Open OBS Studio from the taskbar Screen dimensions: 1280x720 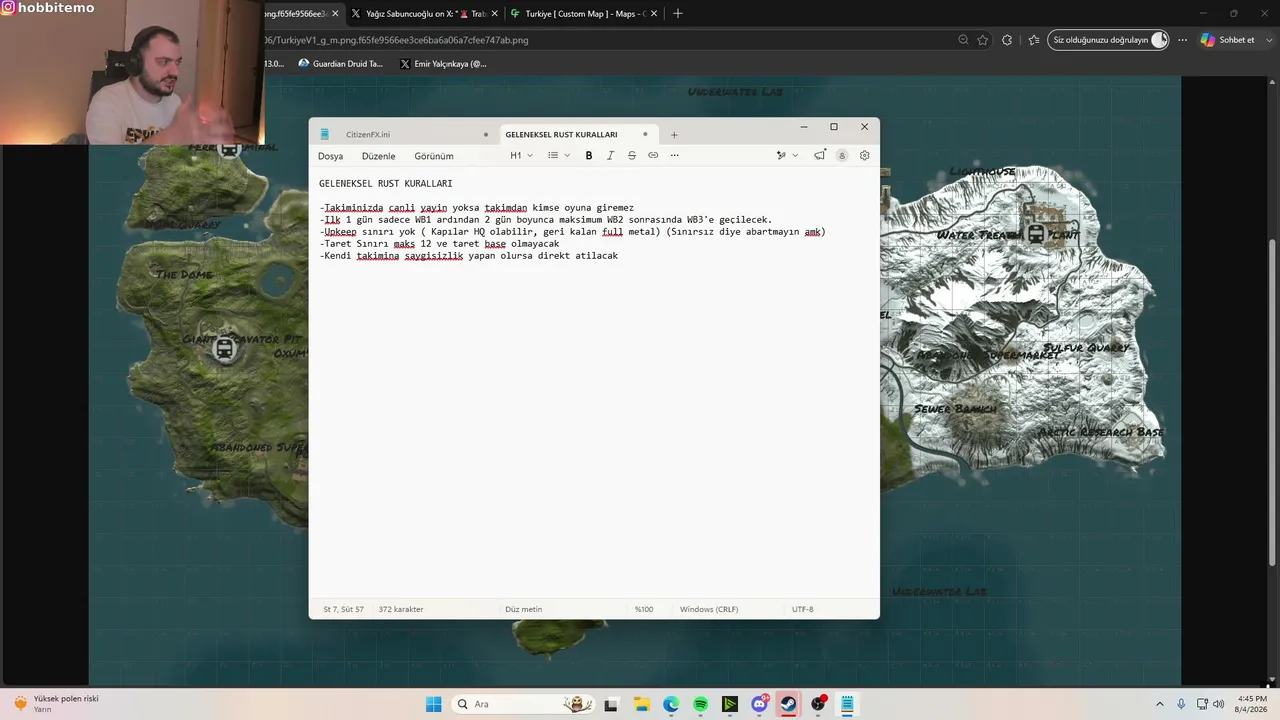(x=818, y=704)
